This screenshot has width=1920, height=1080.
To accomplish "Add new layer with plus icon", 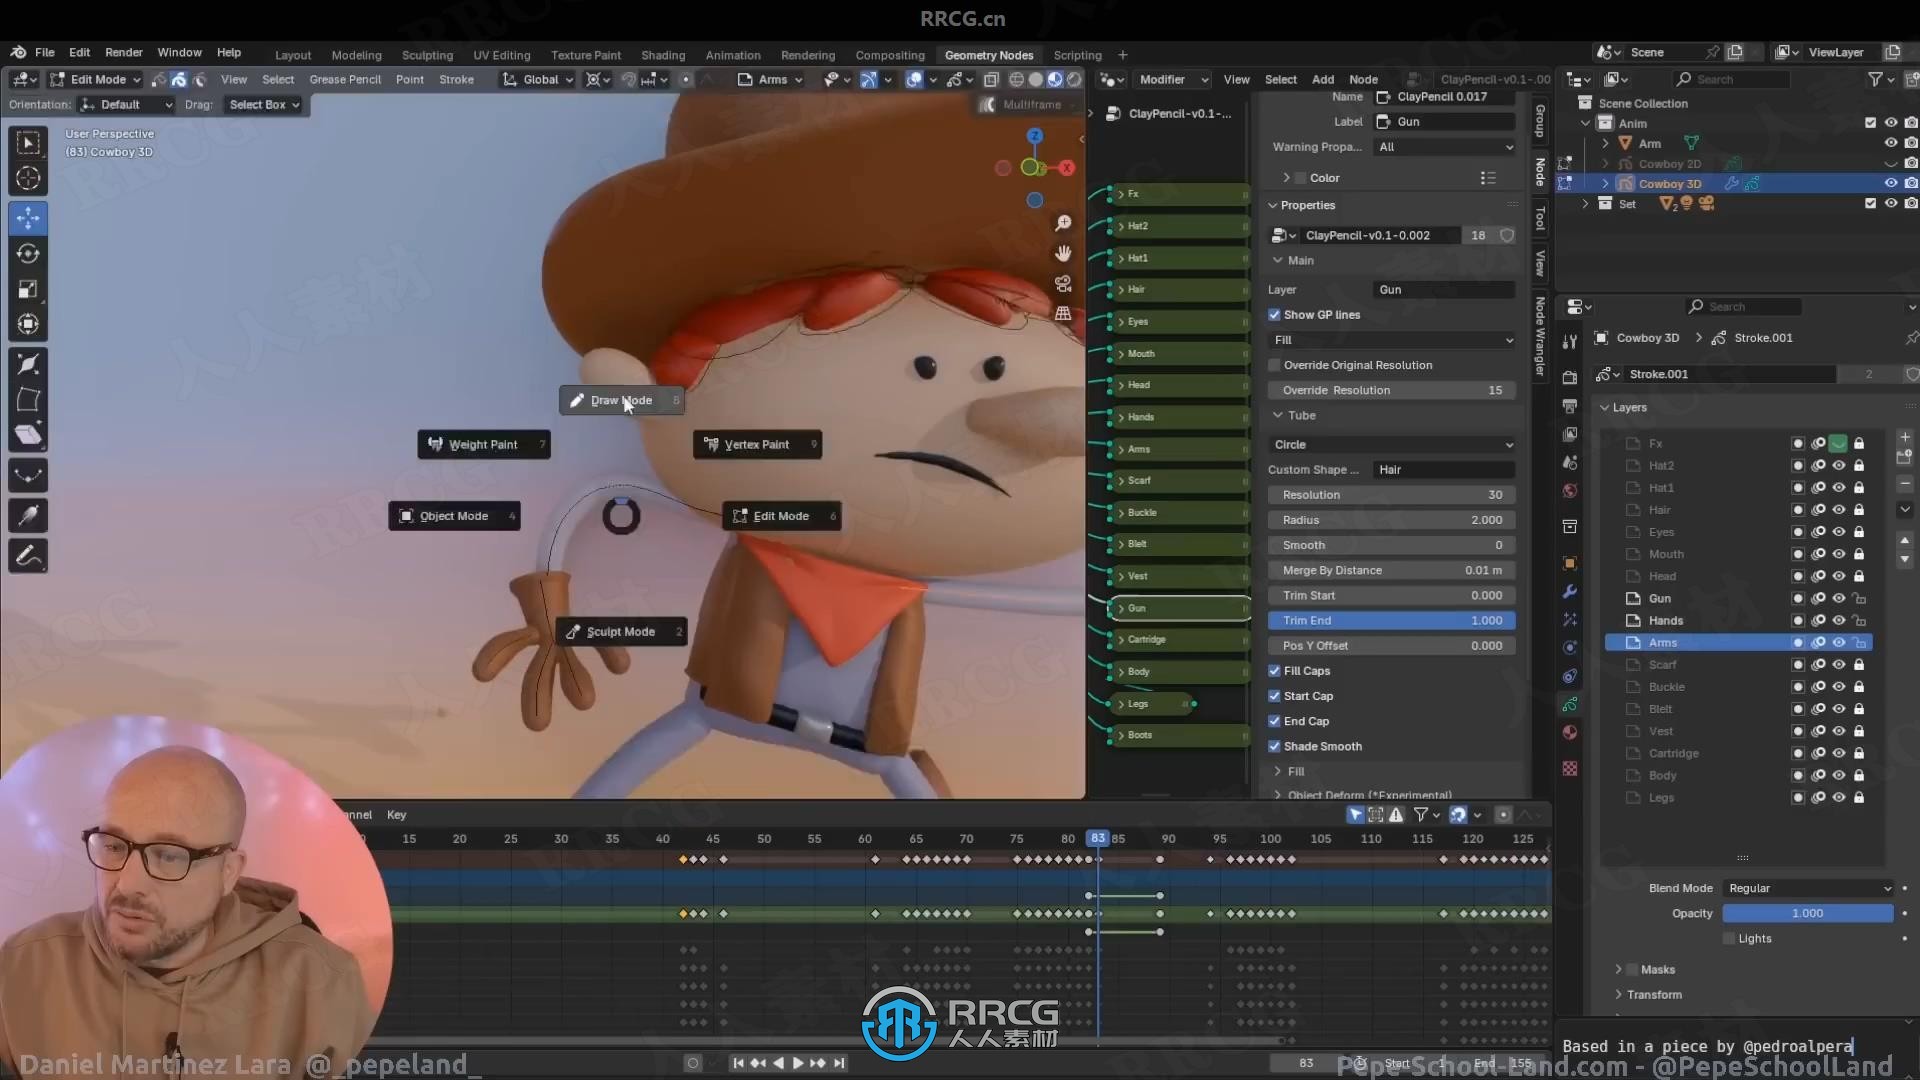I will [x=1905, y=437].
